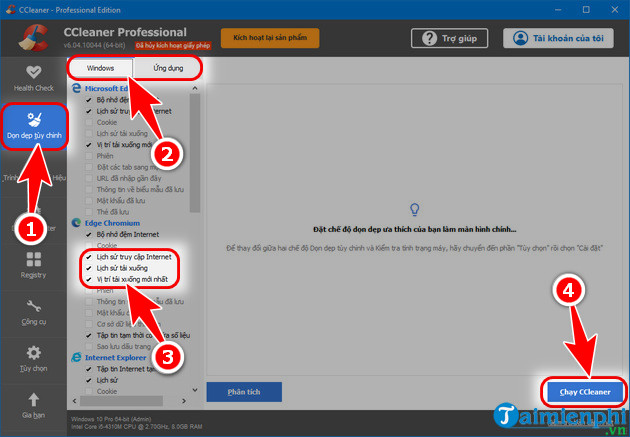
Task: Collapse the Microsoft Edge group header
Action: 106,88
